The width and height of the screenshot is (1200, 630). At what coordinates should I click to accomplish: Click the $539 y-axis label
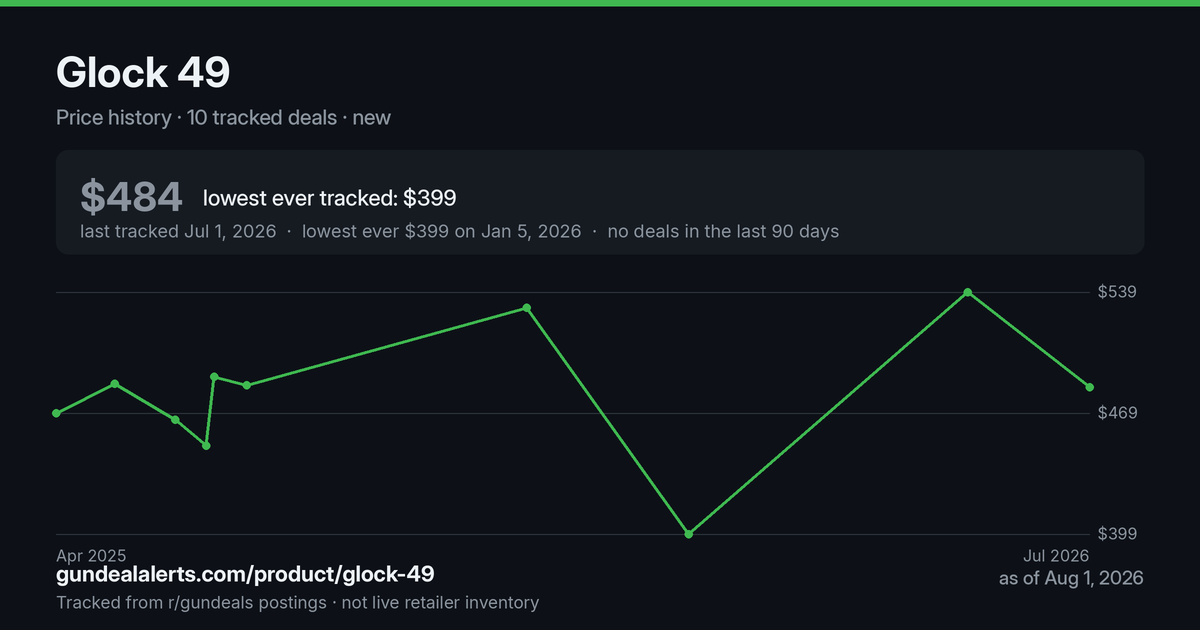tap(1118, 292)
